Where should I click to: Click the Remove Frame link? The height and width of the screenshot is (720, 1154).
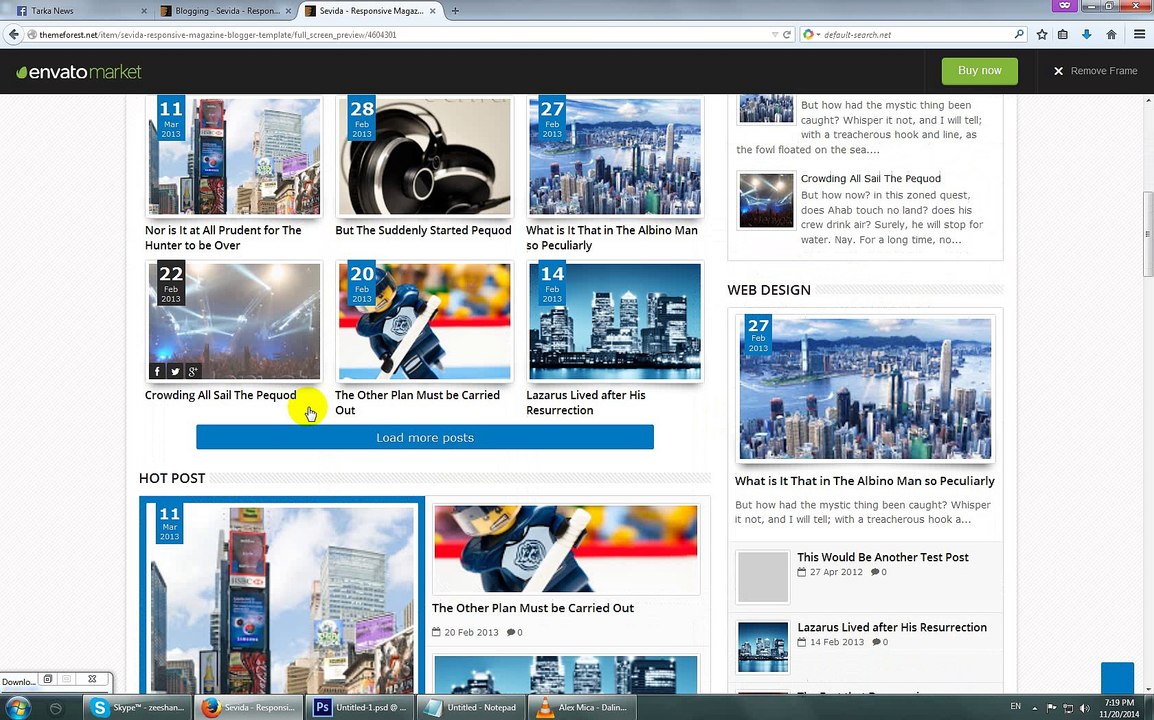1095,71
